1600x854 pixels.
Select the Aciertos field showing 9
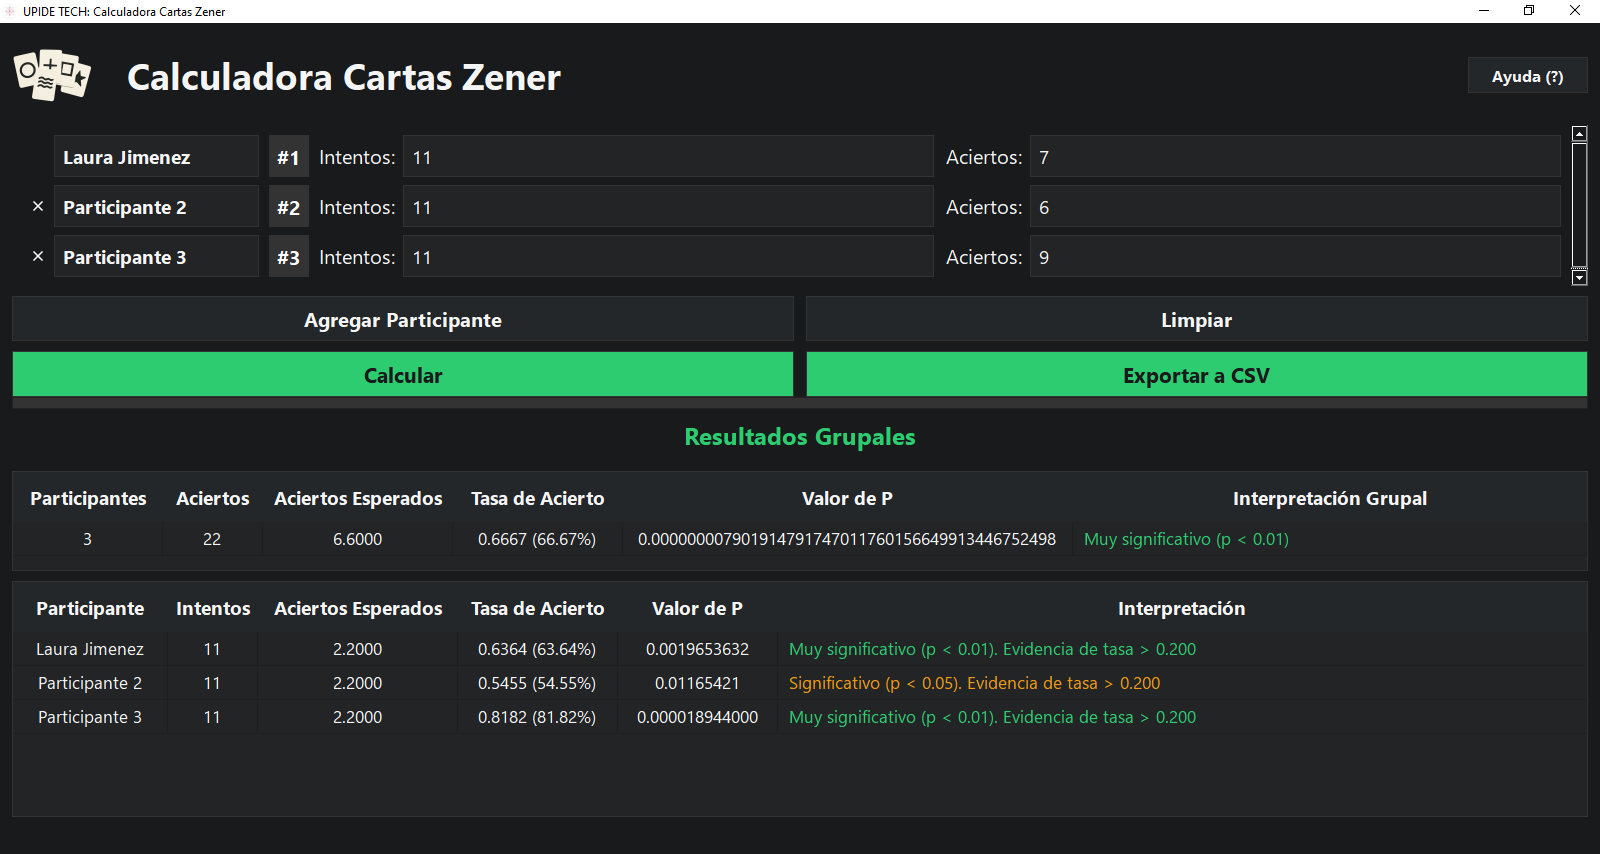[1294, 257]
